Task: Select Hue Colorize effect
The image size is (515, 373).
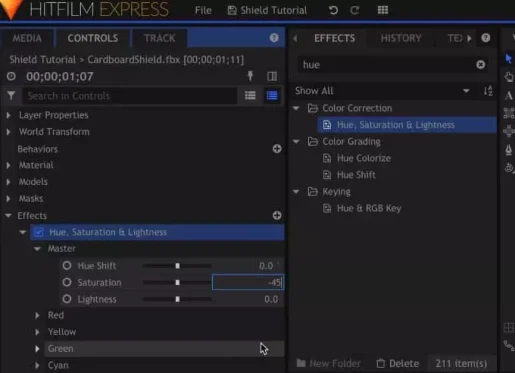Action: point(364,158)
